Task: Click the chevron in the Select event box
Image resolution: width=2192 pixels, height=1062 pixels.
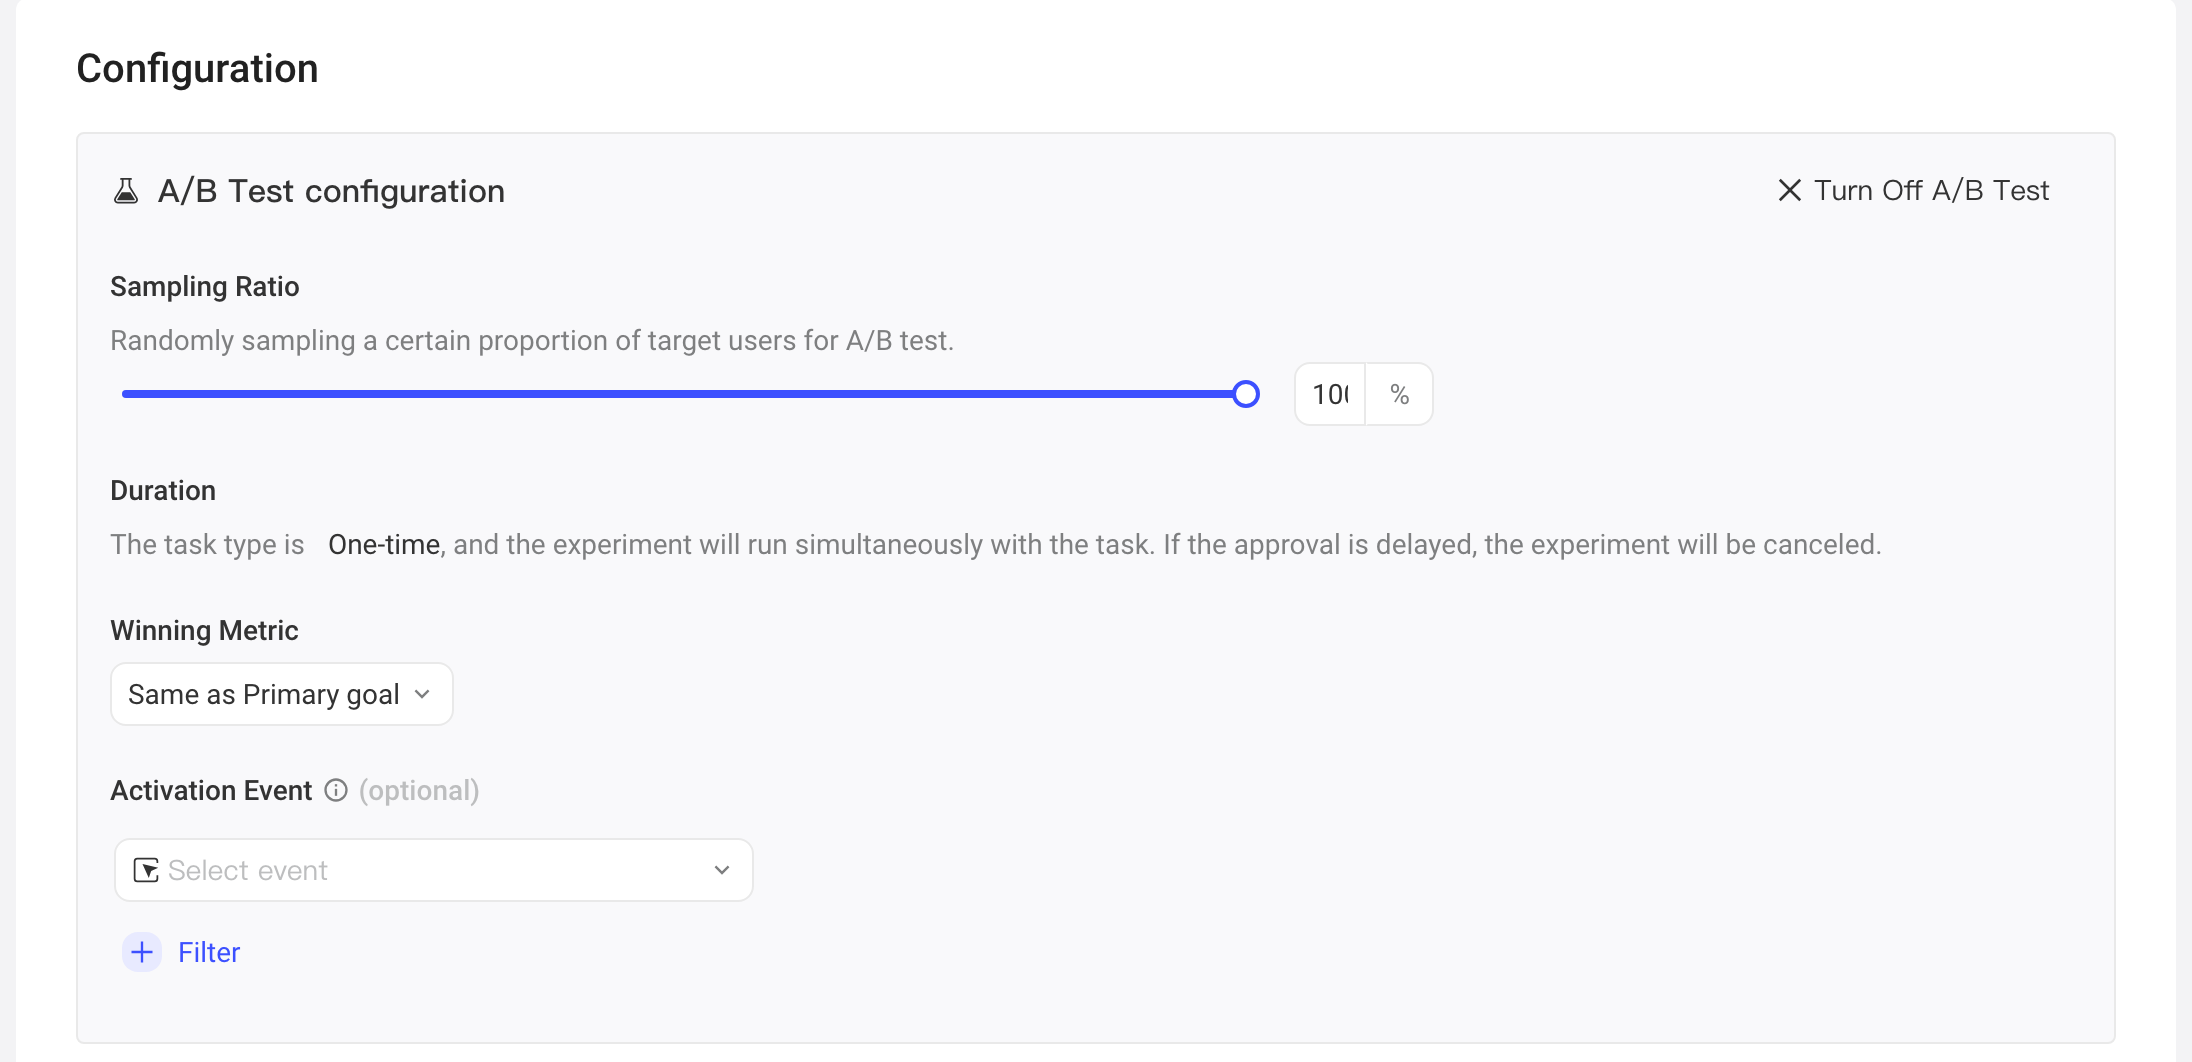Action: [x=722, y=870]
